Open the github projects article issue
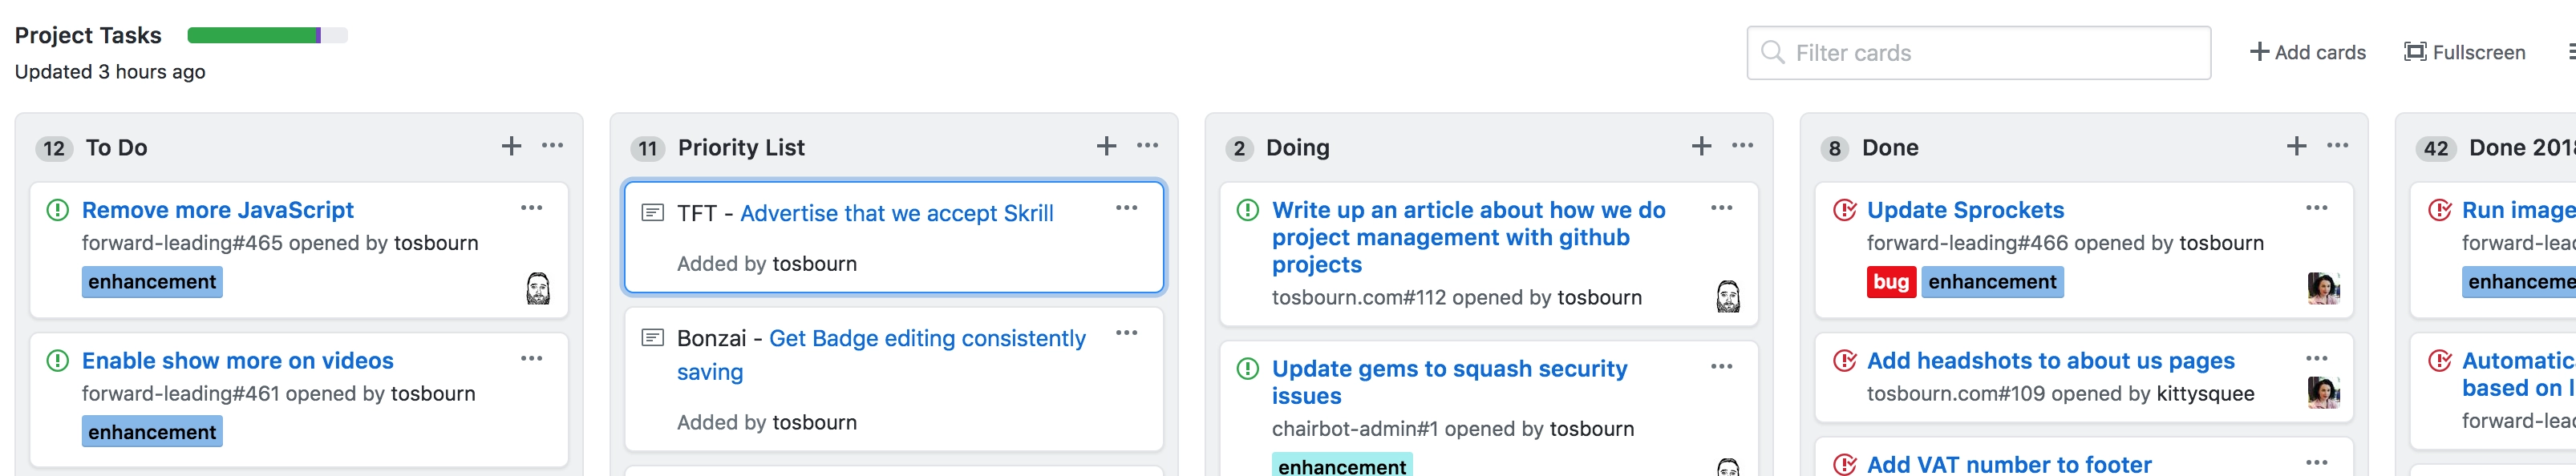The height and width of the screenshot is (476, 2576). pos(1468,238)
